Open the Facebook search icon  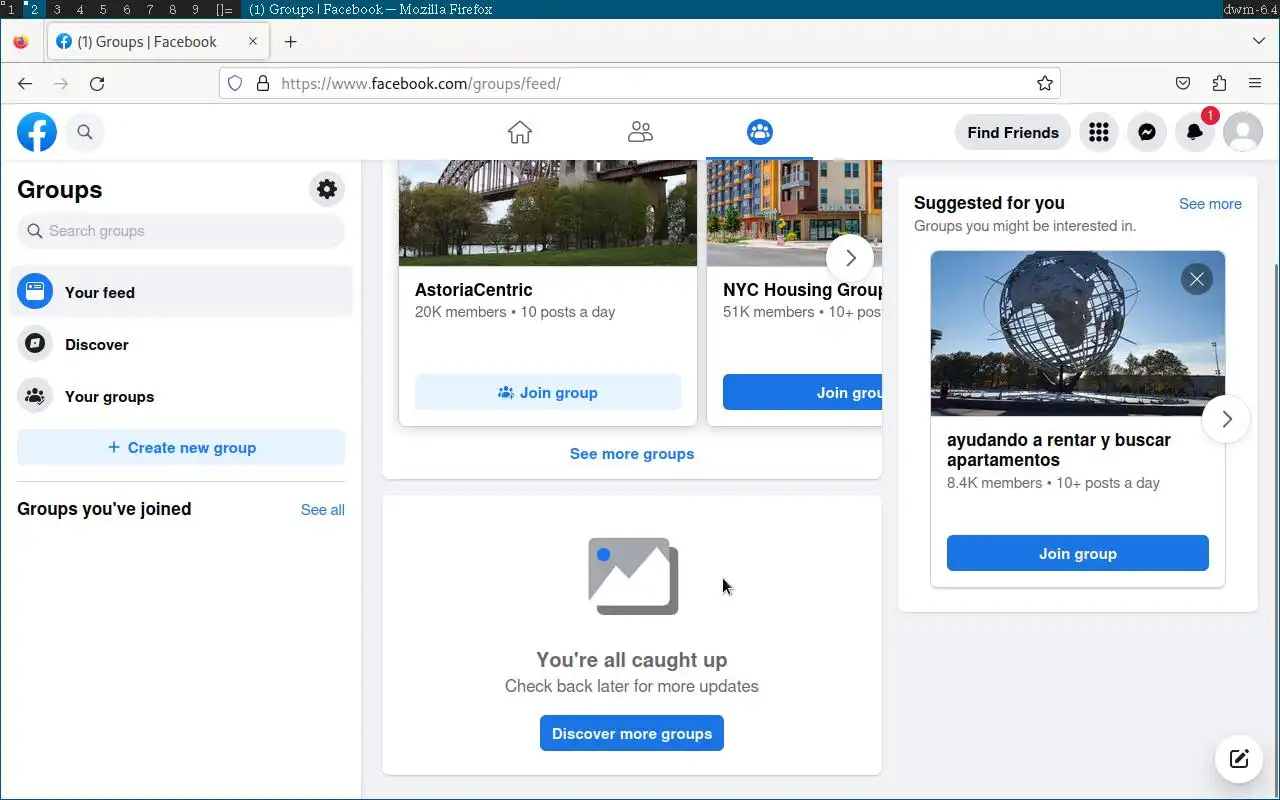[x=85, y=132]
